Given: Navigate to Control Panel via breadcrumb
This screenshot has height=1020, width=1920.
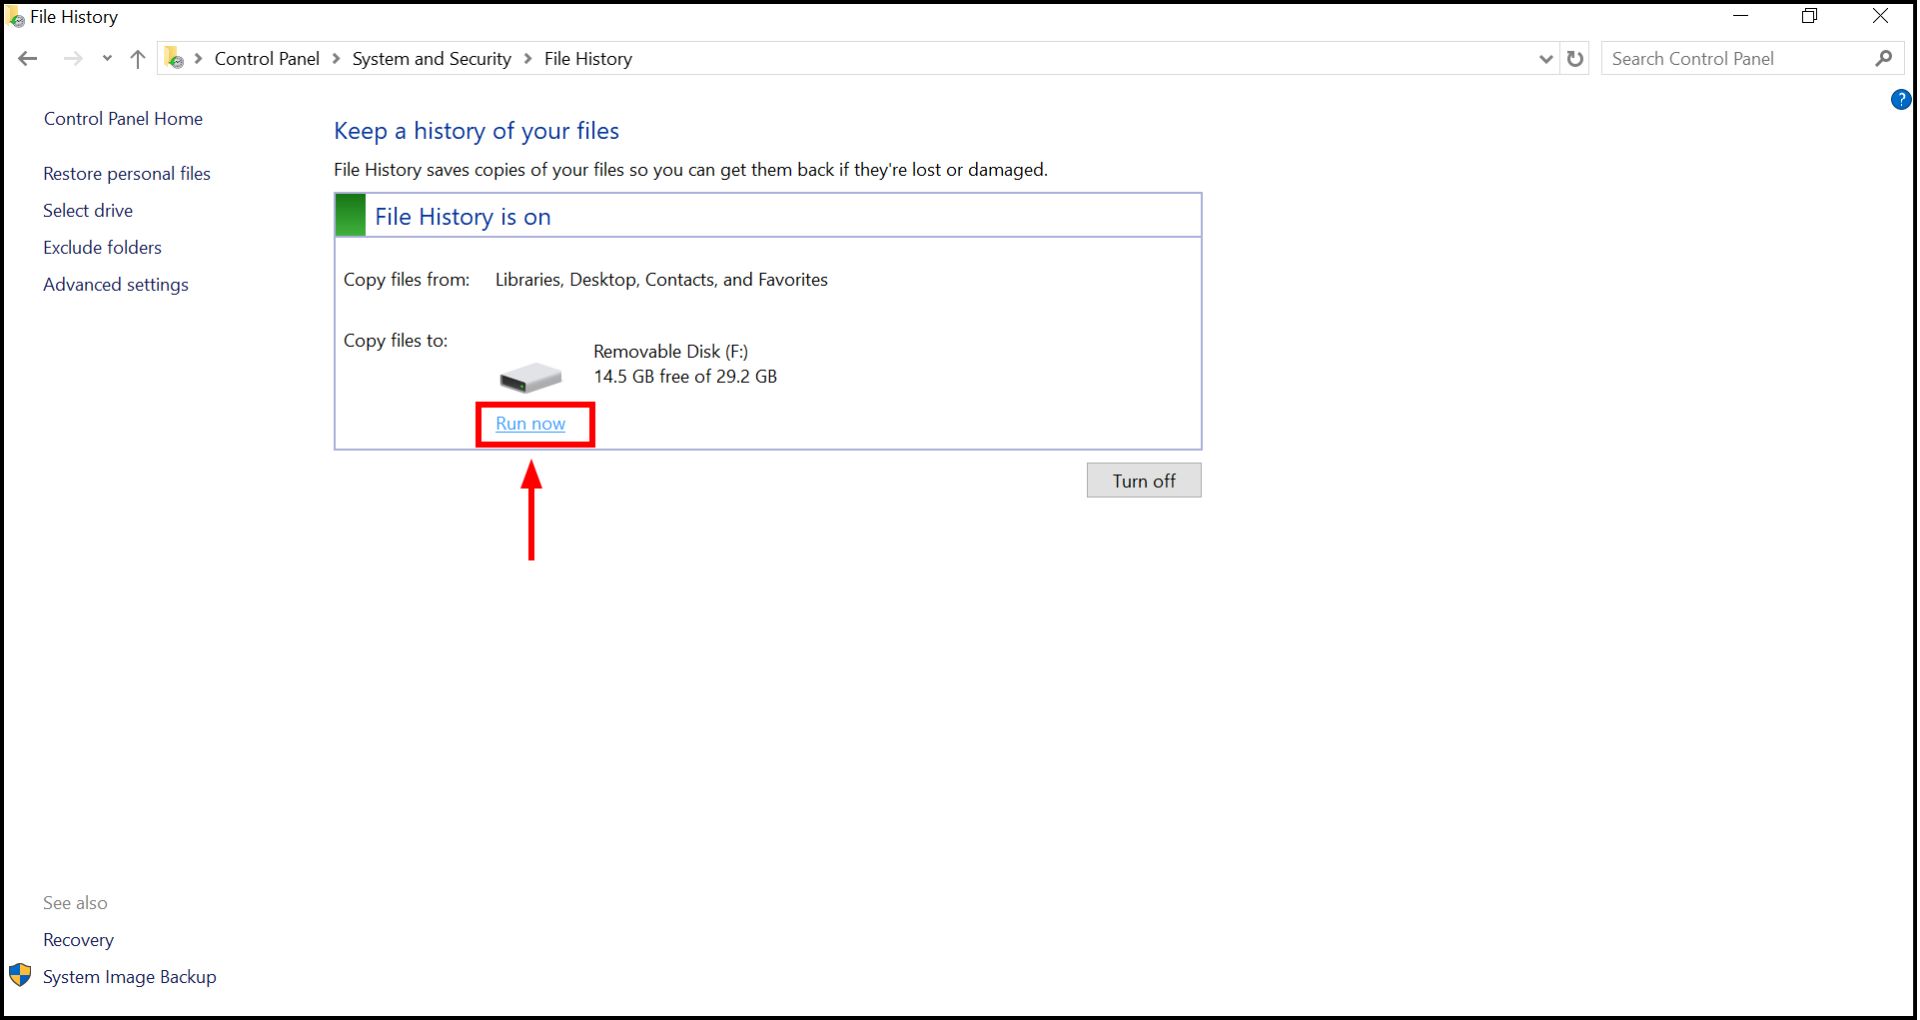Looking at the screenshot, I should point(265,58).
